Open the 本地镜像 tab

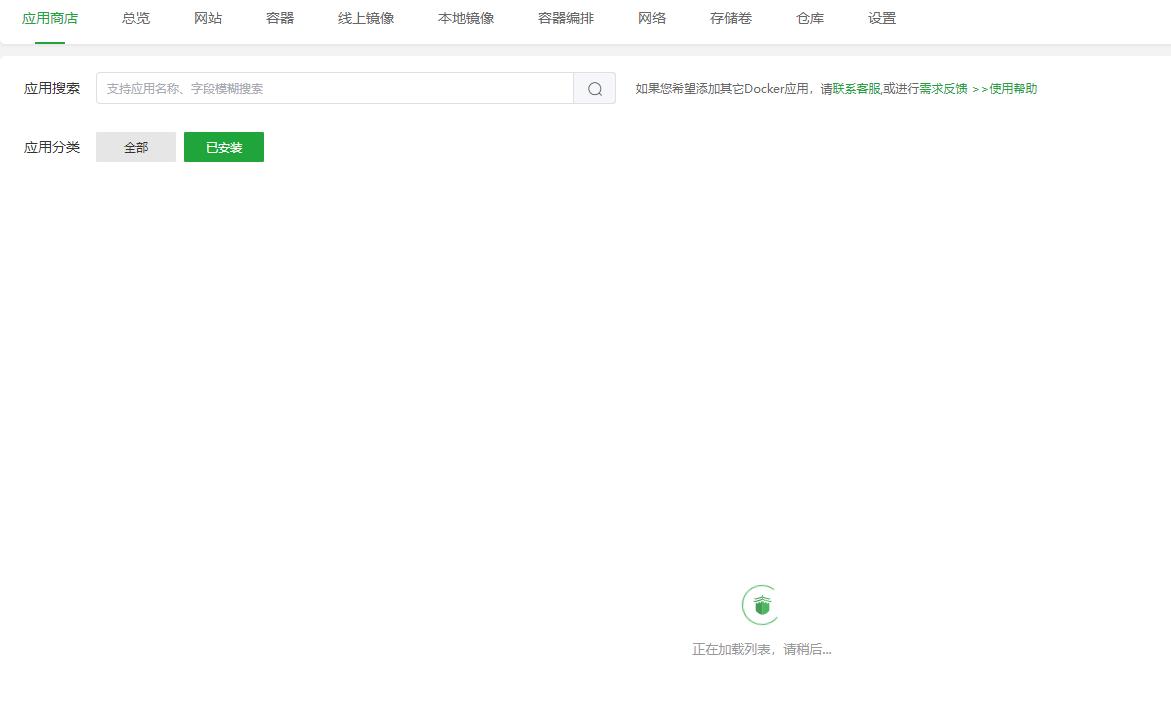point(466,19)
